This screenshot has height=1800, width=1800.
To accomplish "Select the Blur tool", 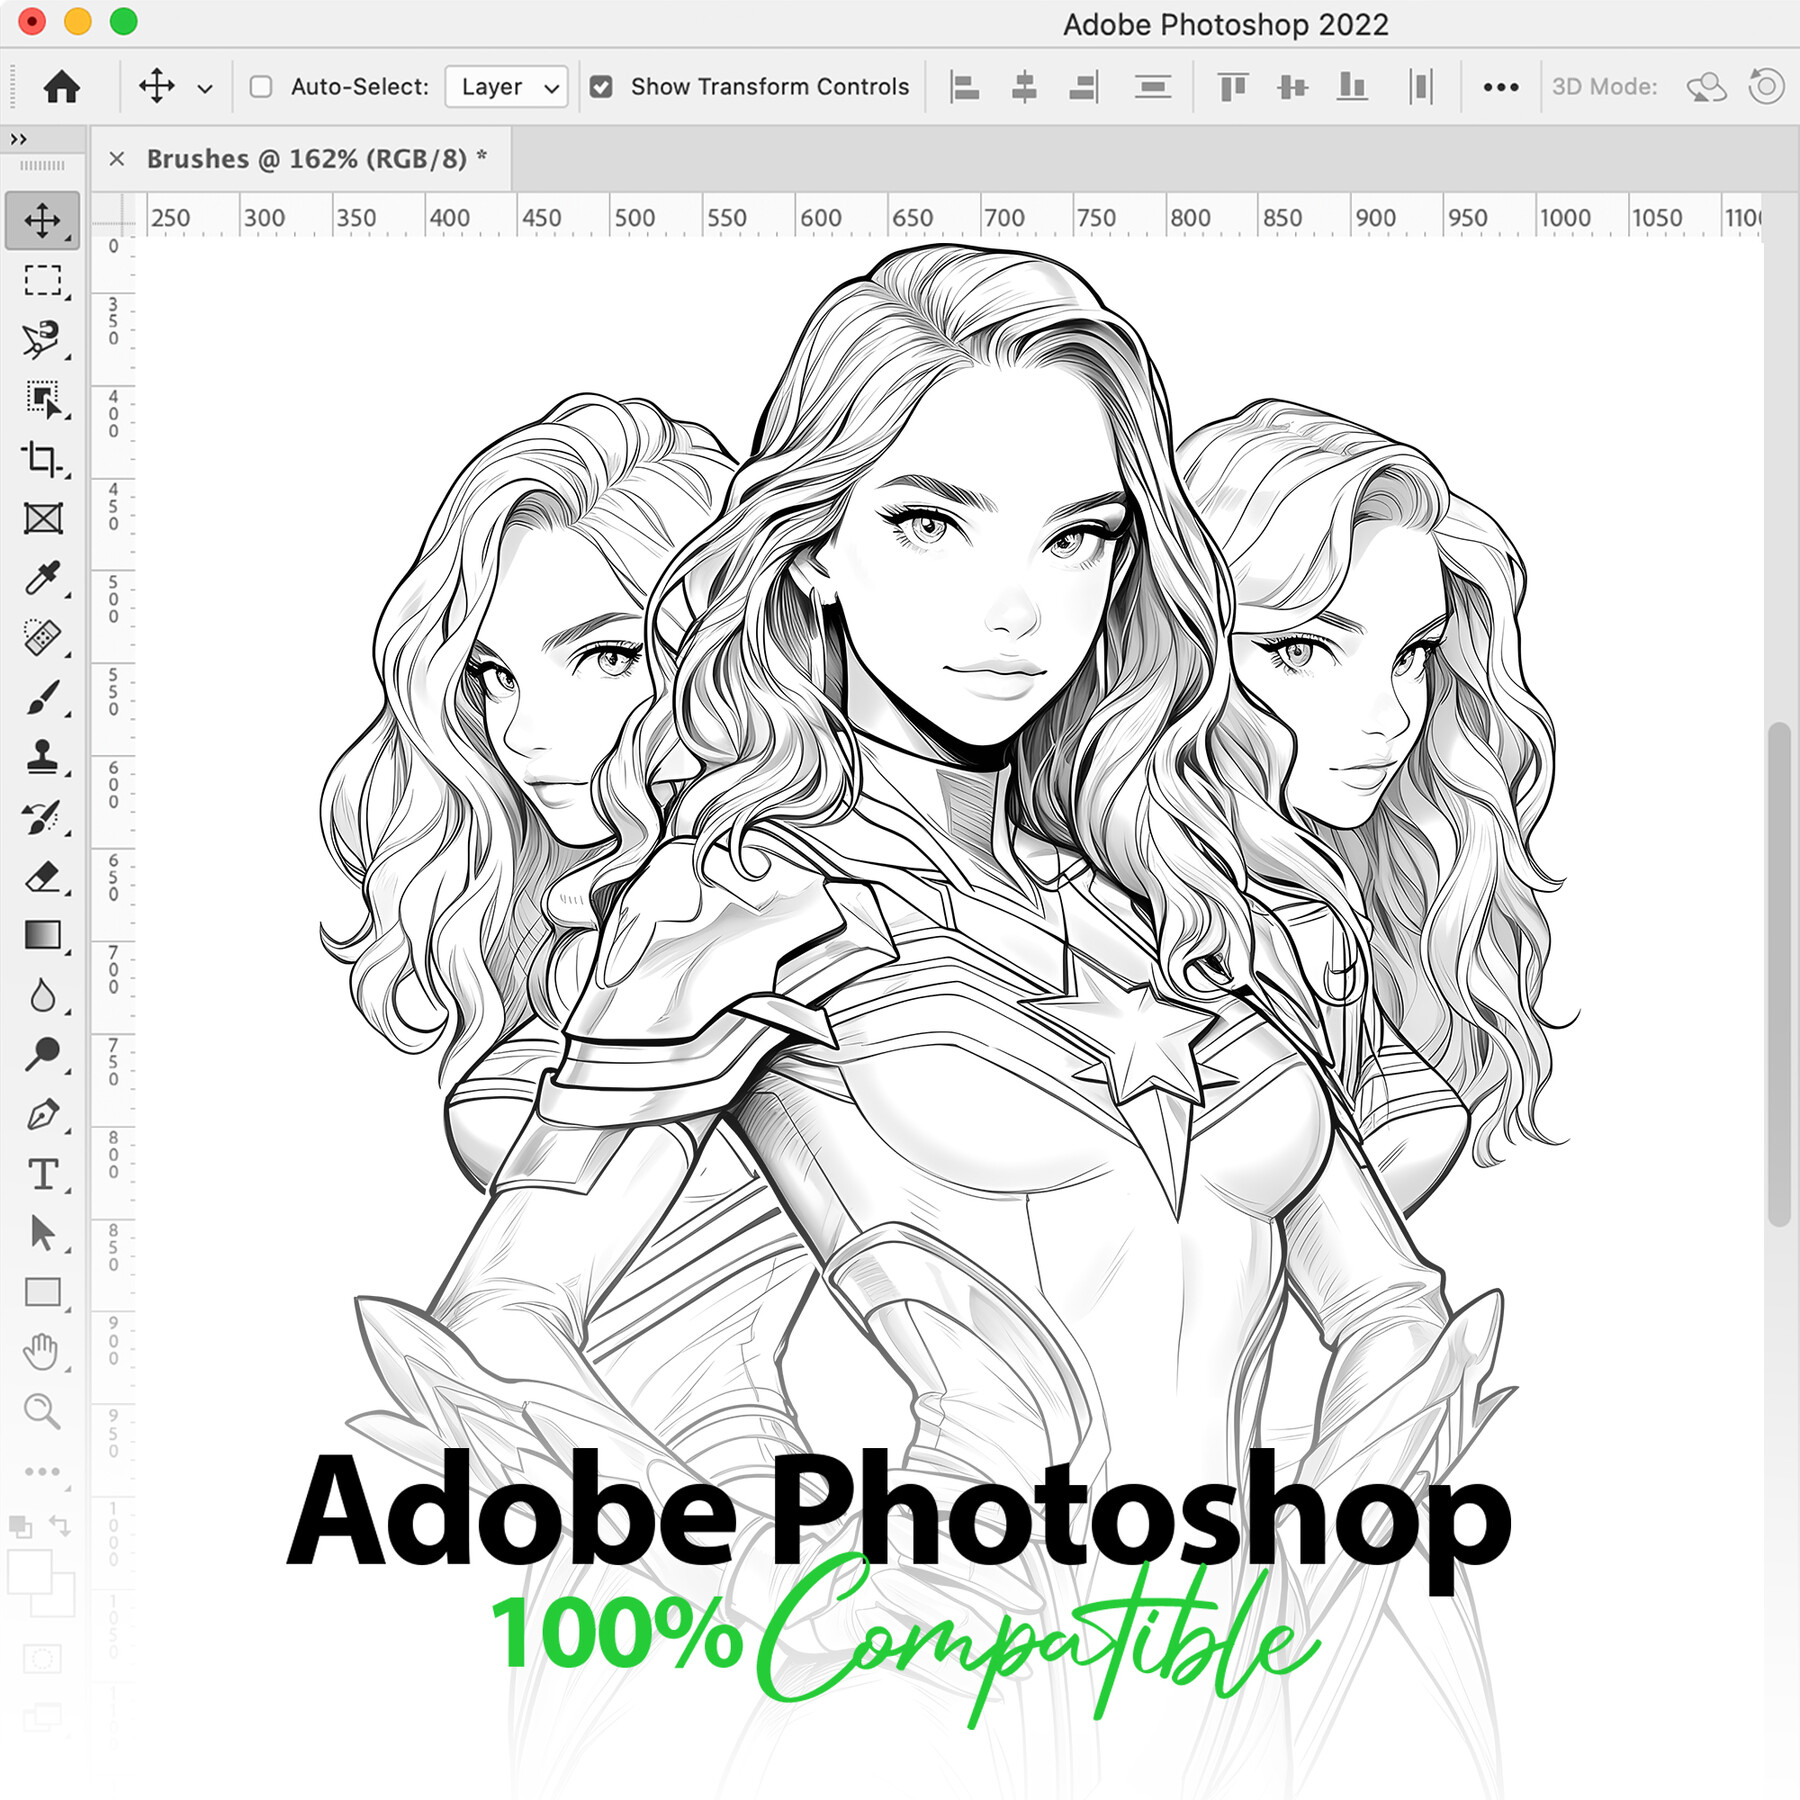I will pos(42,995).
